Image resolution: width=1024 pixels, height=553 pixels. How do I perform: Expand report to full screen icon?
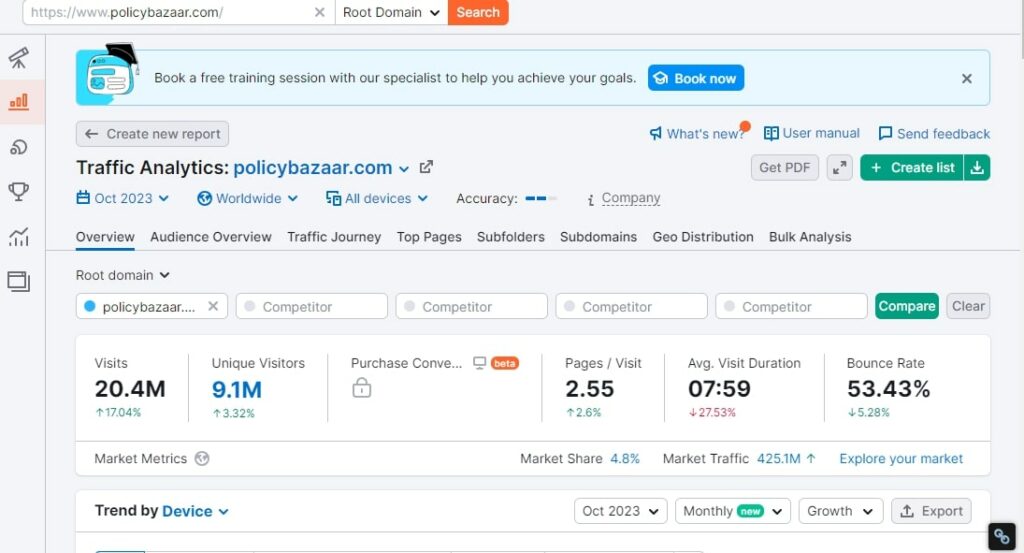click(839, 168)
